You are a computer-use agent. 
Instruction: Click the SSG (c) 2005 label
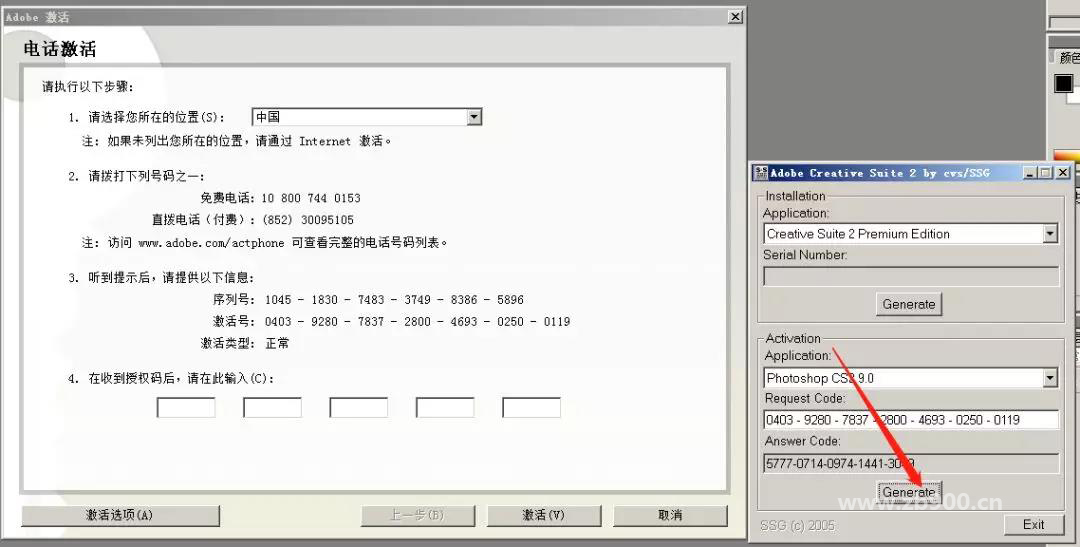click(798, 526)
